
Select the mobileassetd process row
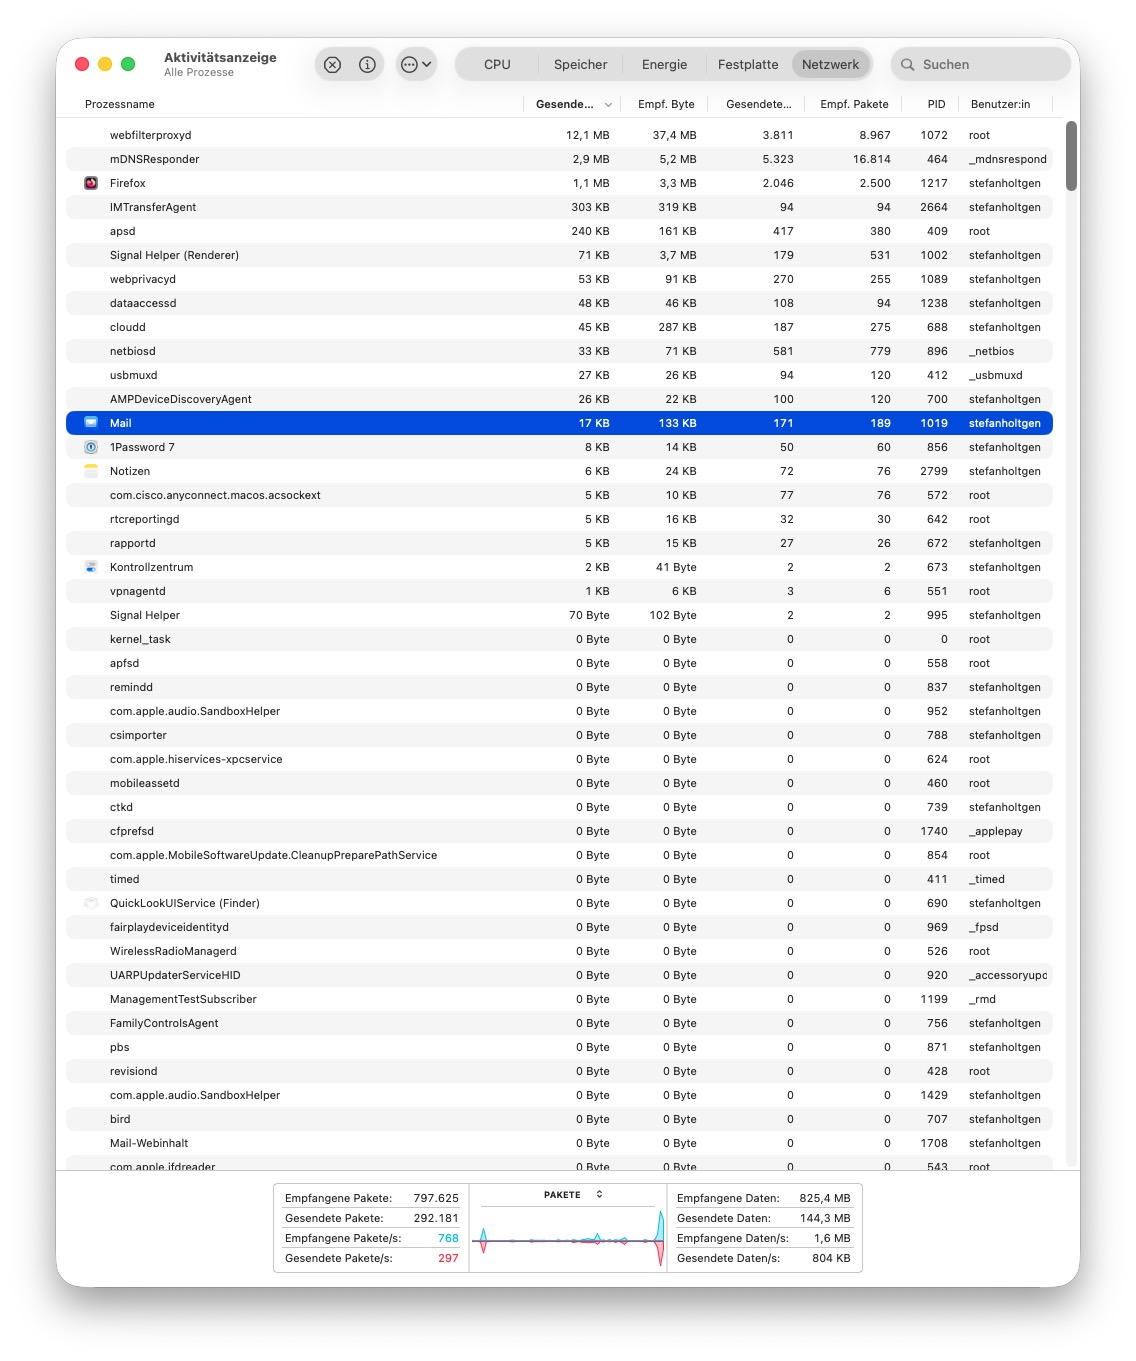click(559, 783)
